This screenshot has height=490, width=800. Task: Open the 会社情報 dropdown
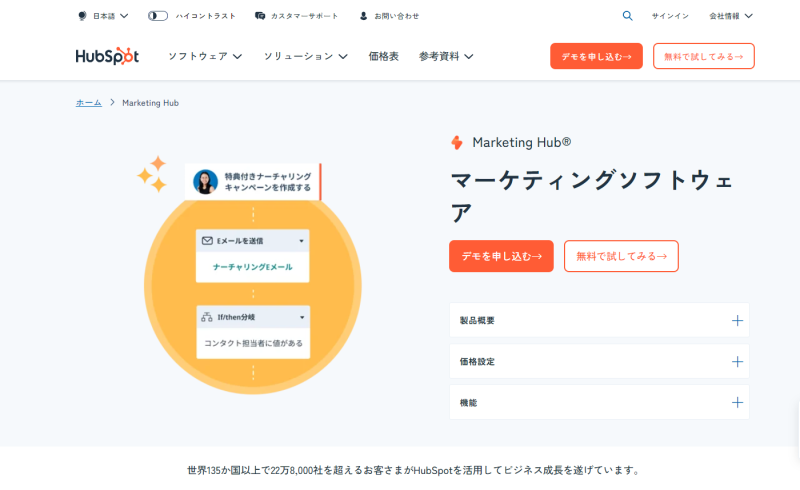tap(731, 16)
